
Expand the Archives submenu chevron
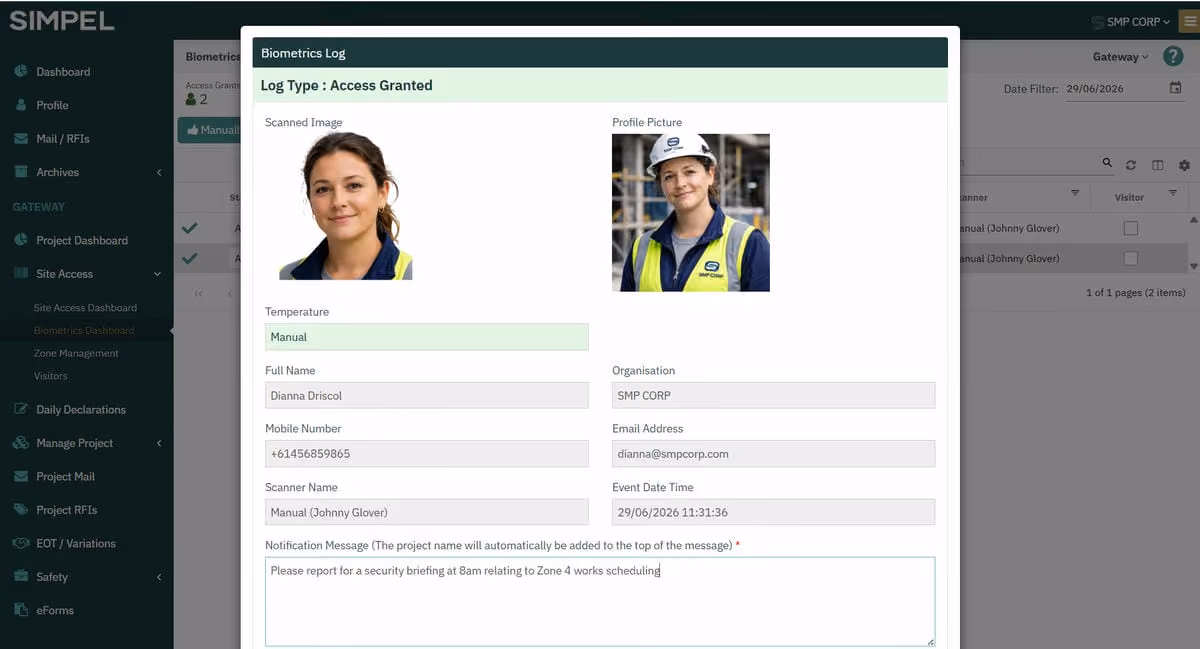159,172
